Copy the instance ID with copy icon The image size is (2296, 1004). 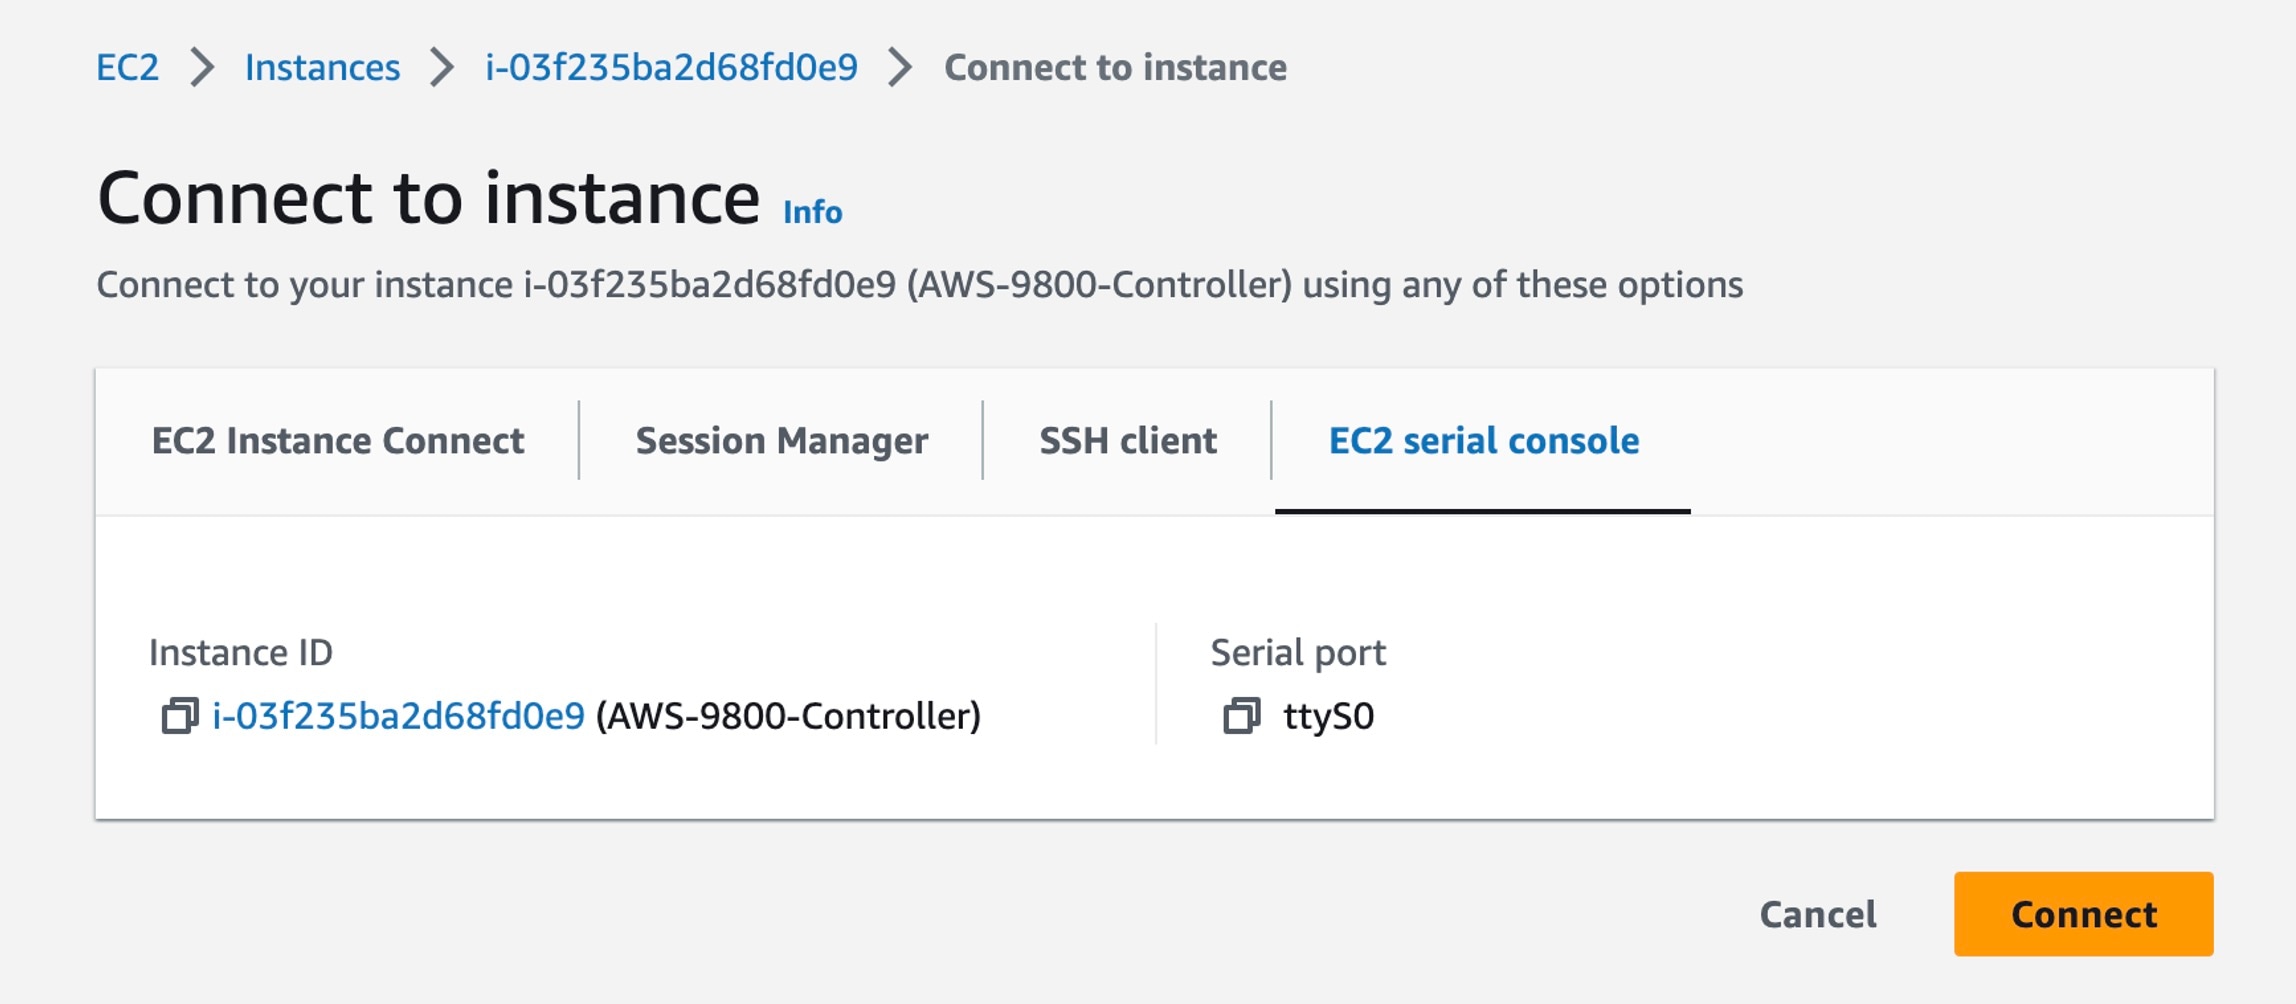click(x=180, y=716)
